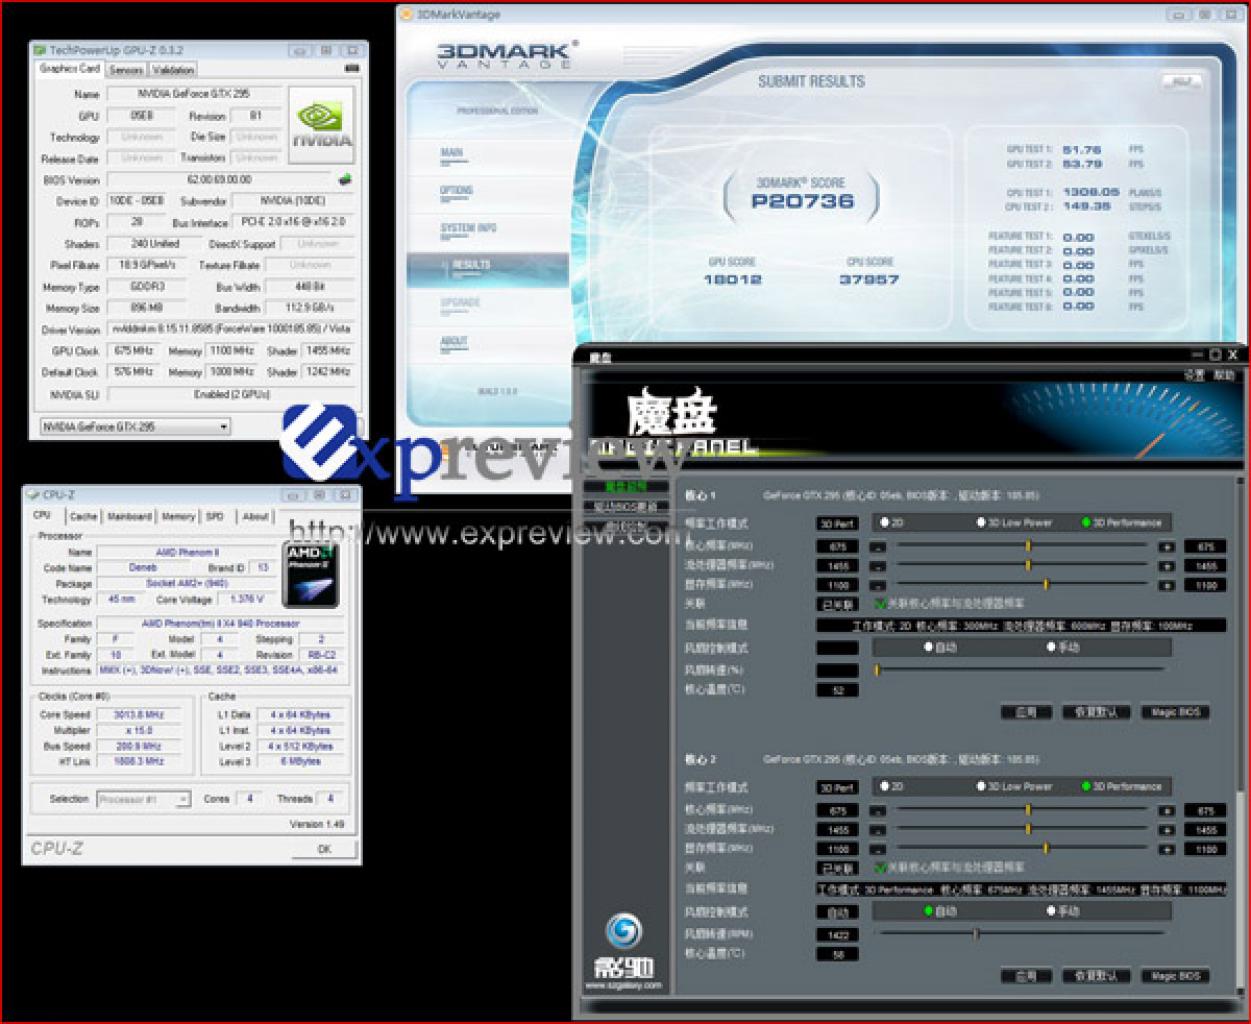Click core 1 memory-clock plus button
Image resolution: width=1251 pixels, height=1024 pixels.
(x=1166, y=585)
